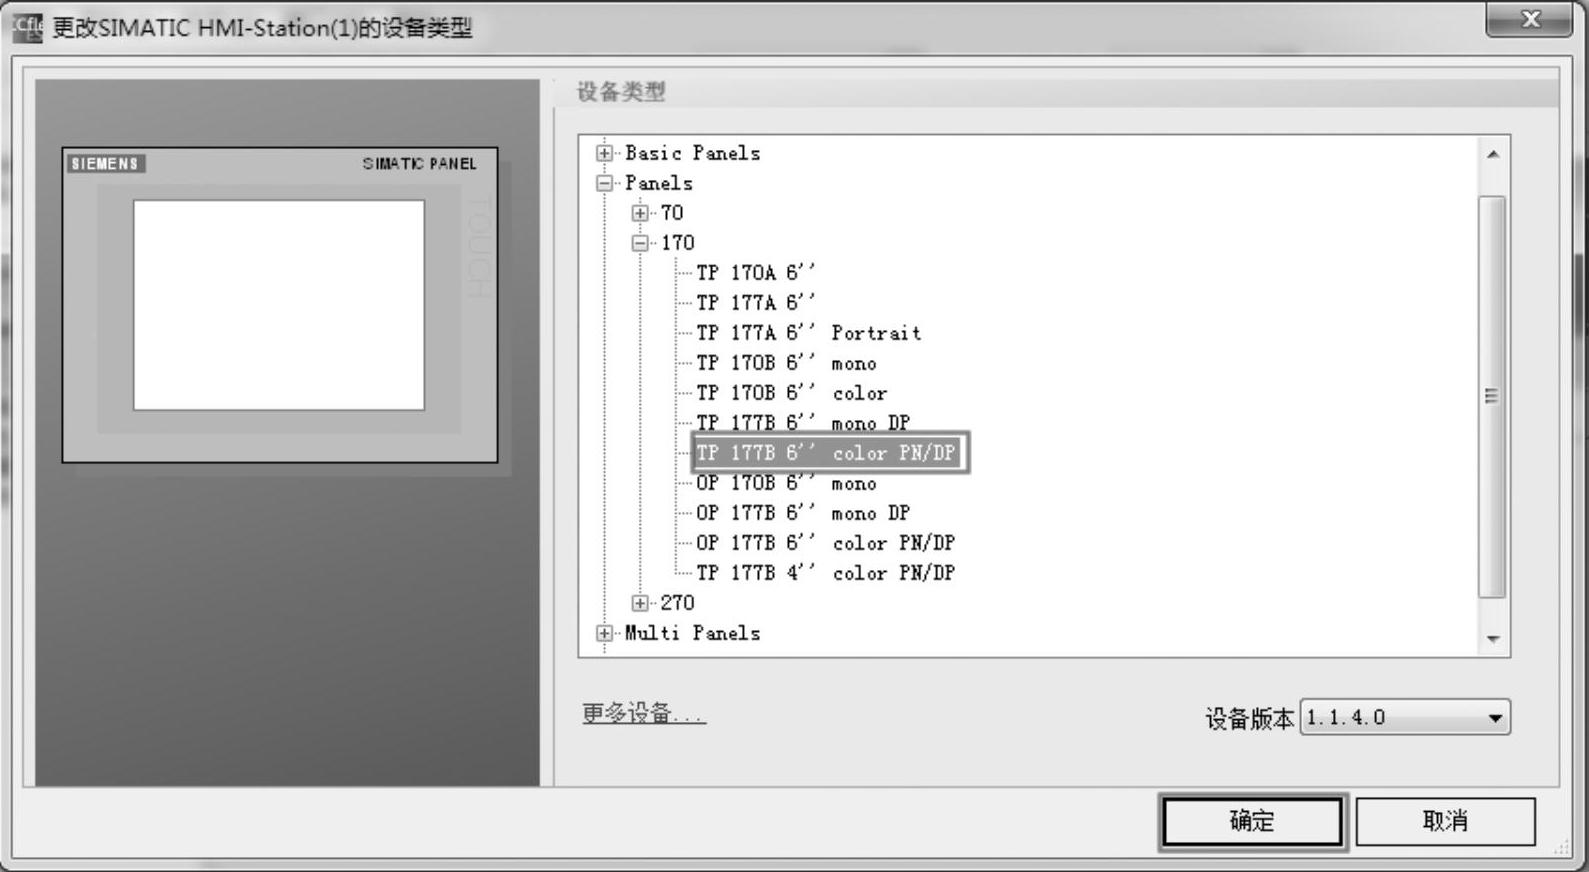1589x872 pixels.
Task: Click the 70 group label
Action: click(672, 213)
